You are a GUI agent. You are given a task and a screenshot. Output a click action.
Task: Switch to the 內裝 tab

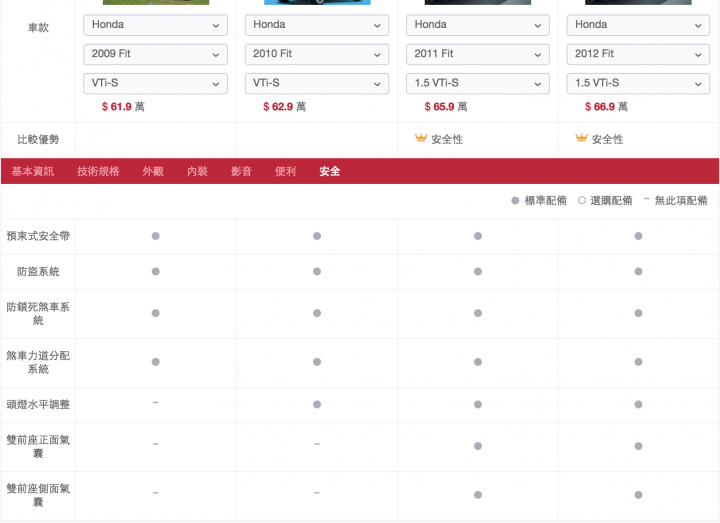tap(197, 171)
